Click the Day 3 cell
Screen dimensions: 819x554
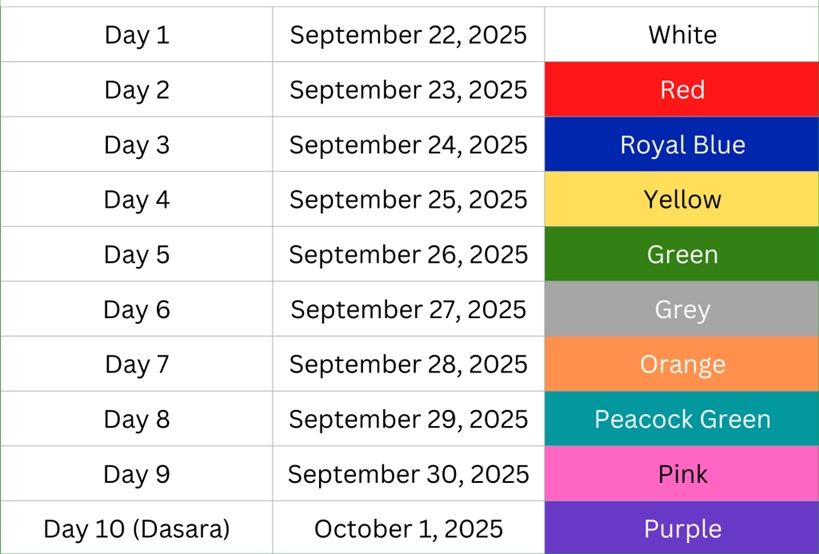coord(137,145)
